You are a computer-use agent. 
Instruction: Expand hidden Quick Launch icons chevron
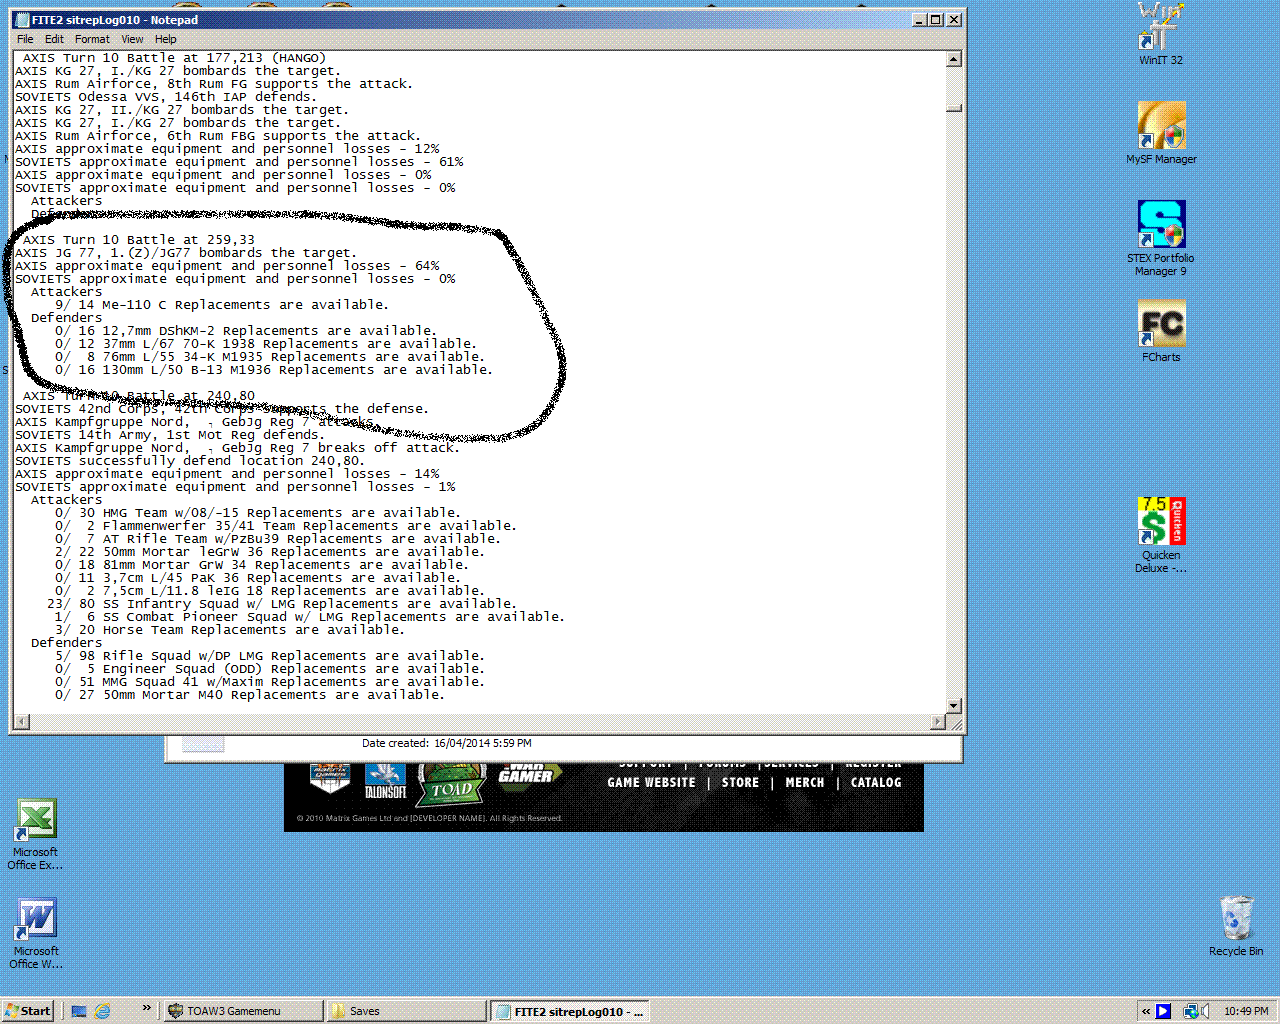147,1008
